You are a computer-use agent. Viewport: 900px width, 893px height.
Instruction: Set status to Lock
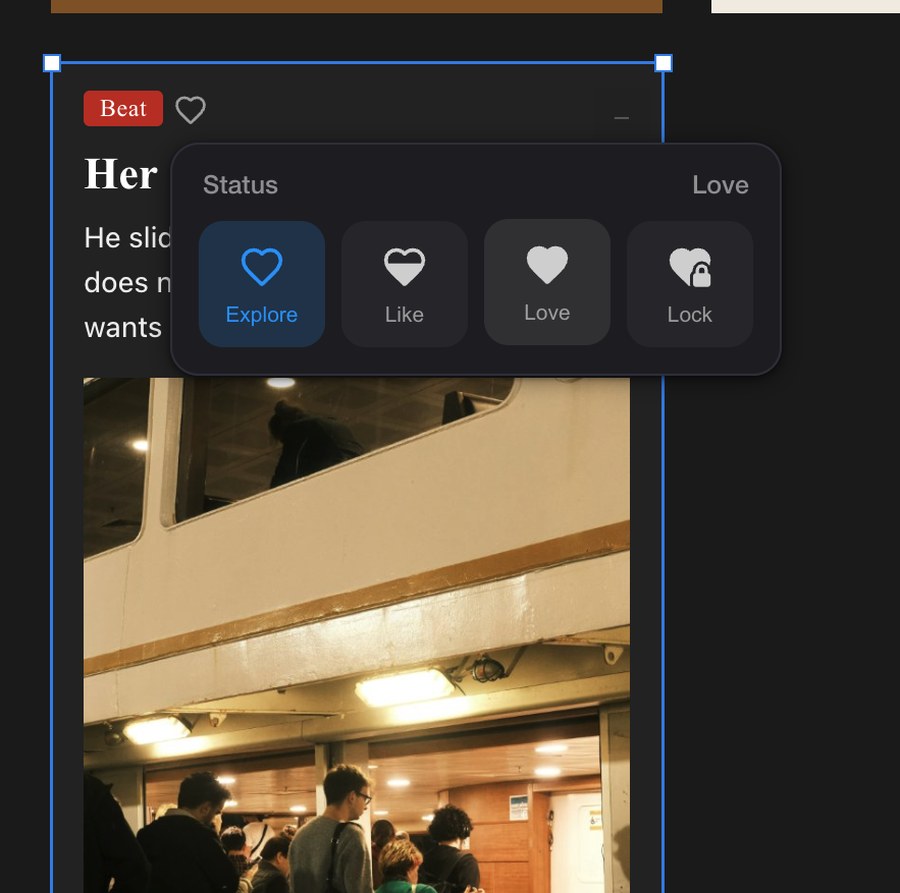point(690,284)
